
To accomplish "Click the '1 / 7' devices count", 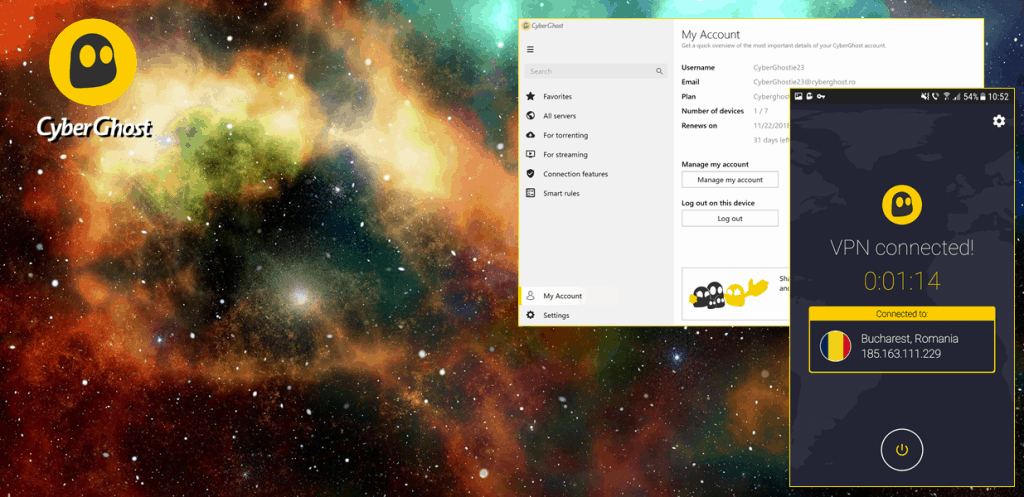I will point(760,111).
